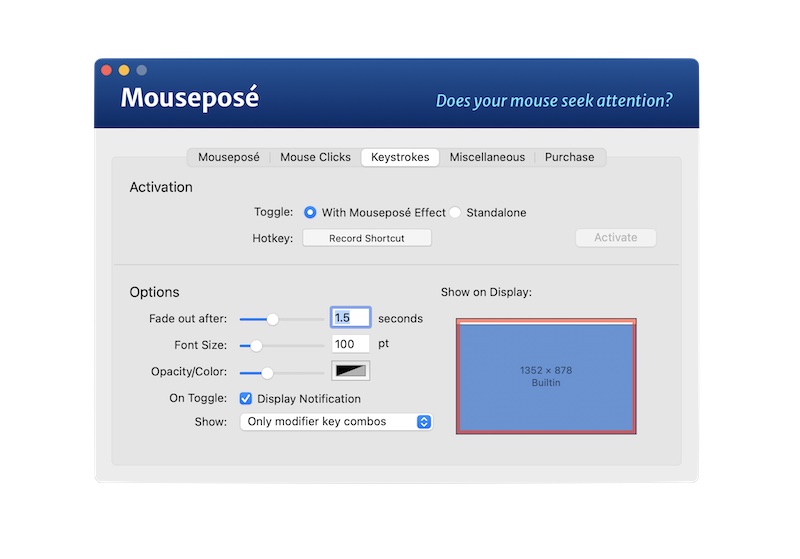Screen dimensions: 800x559
Task: Click the Fade out seconds field
Action: coord(351,318)
